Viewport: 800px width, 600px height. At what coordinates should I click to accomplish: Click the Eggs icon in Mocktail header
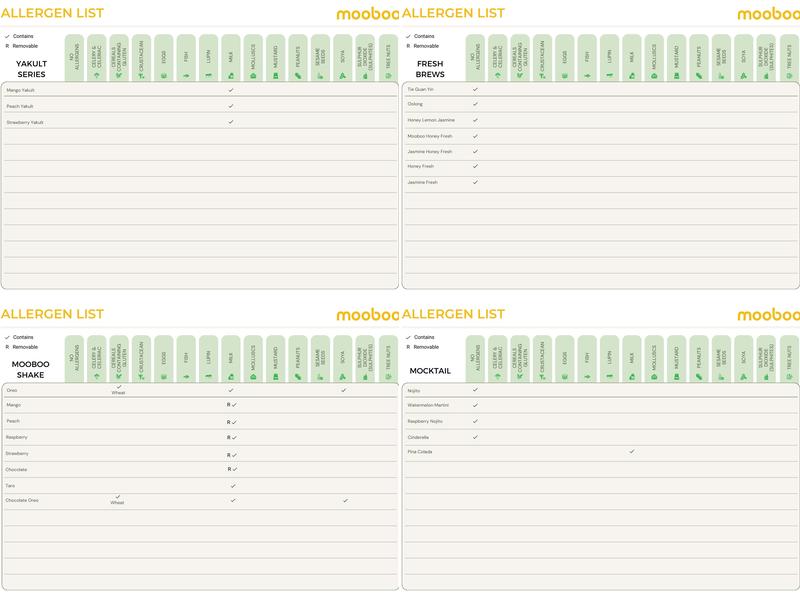click(x=565, y=375)
